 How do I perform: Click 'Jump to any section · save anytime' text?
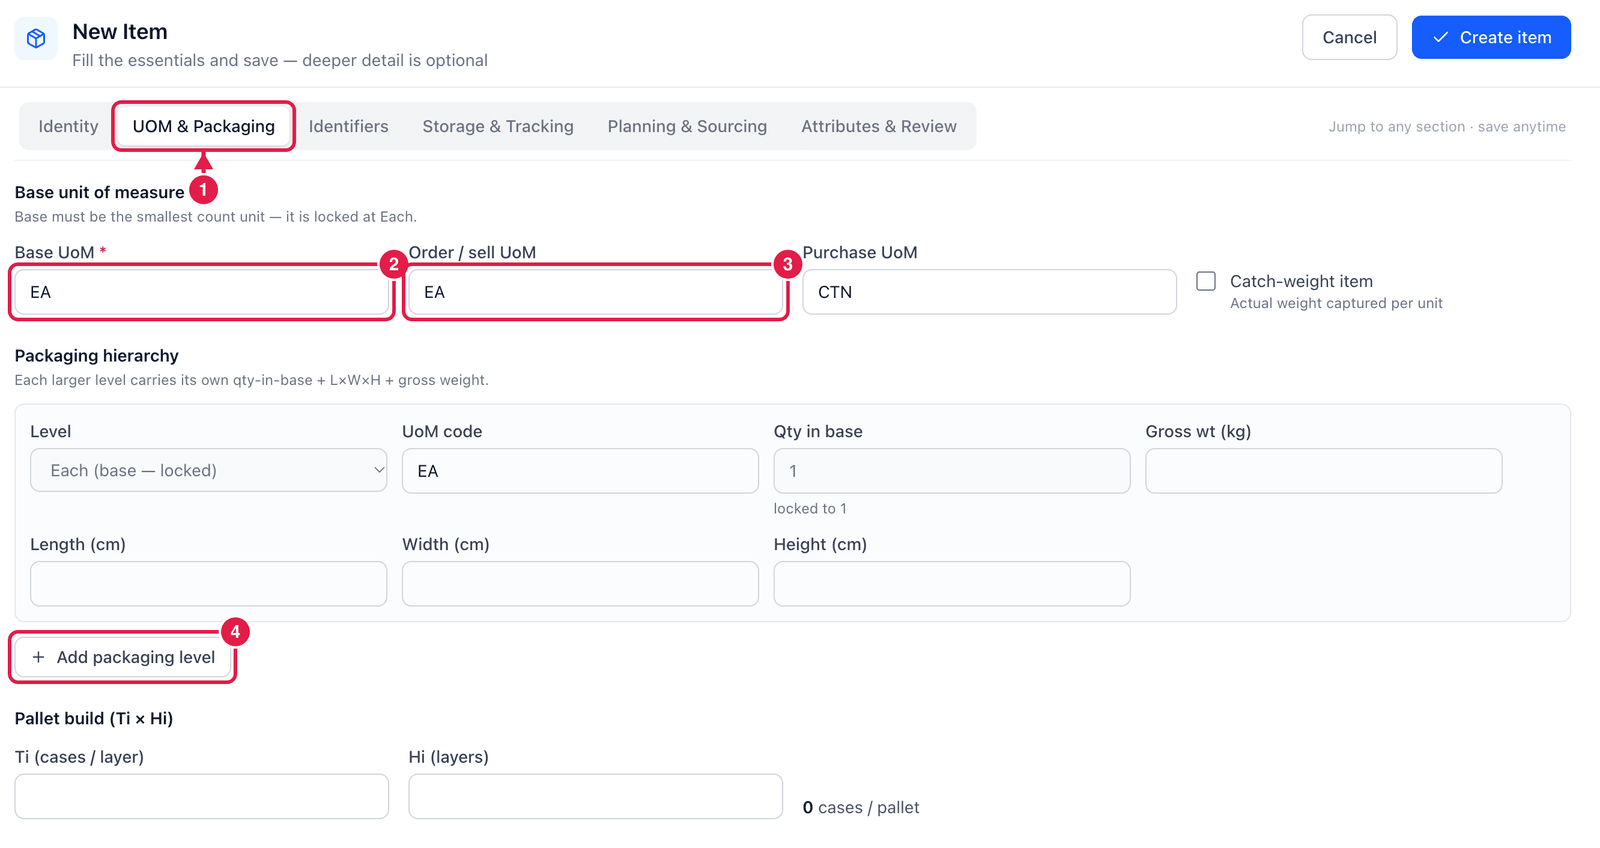(x=1447, y=126)
